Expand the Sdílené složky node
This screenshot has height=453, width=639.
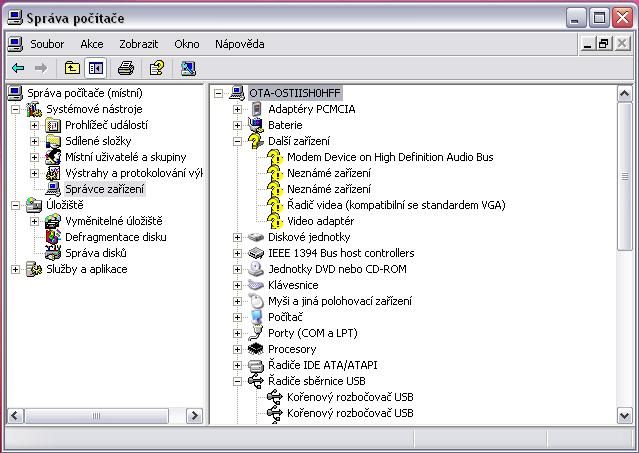pos(34,141)
